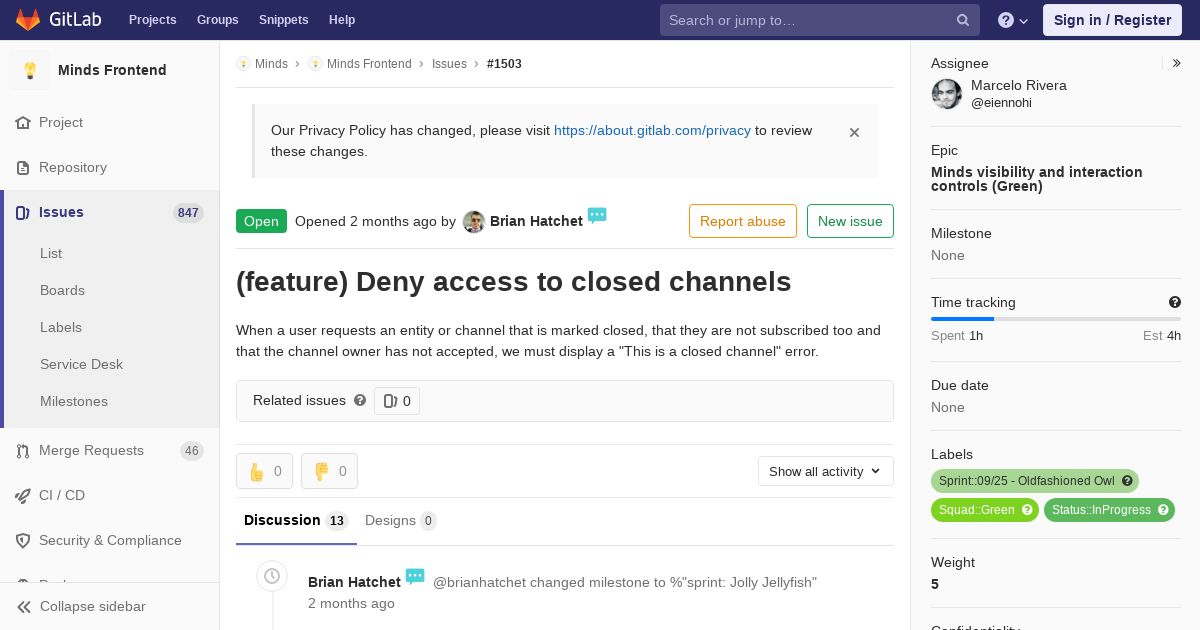This screenshot has height=630, width=1200.
Task: Click the Repository document icon
Action: 22,167
